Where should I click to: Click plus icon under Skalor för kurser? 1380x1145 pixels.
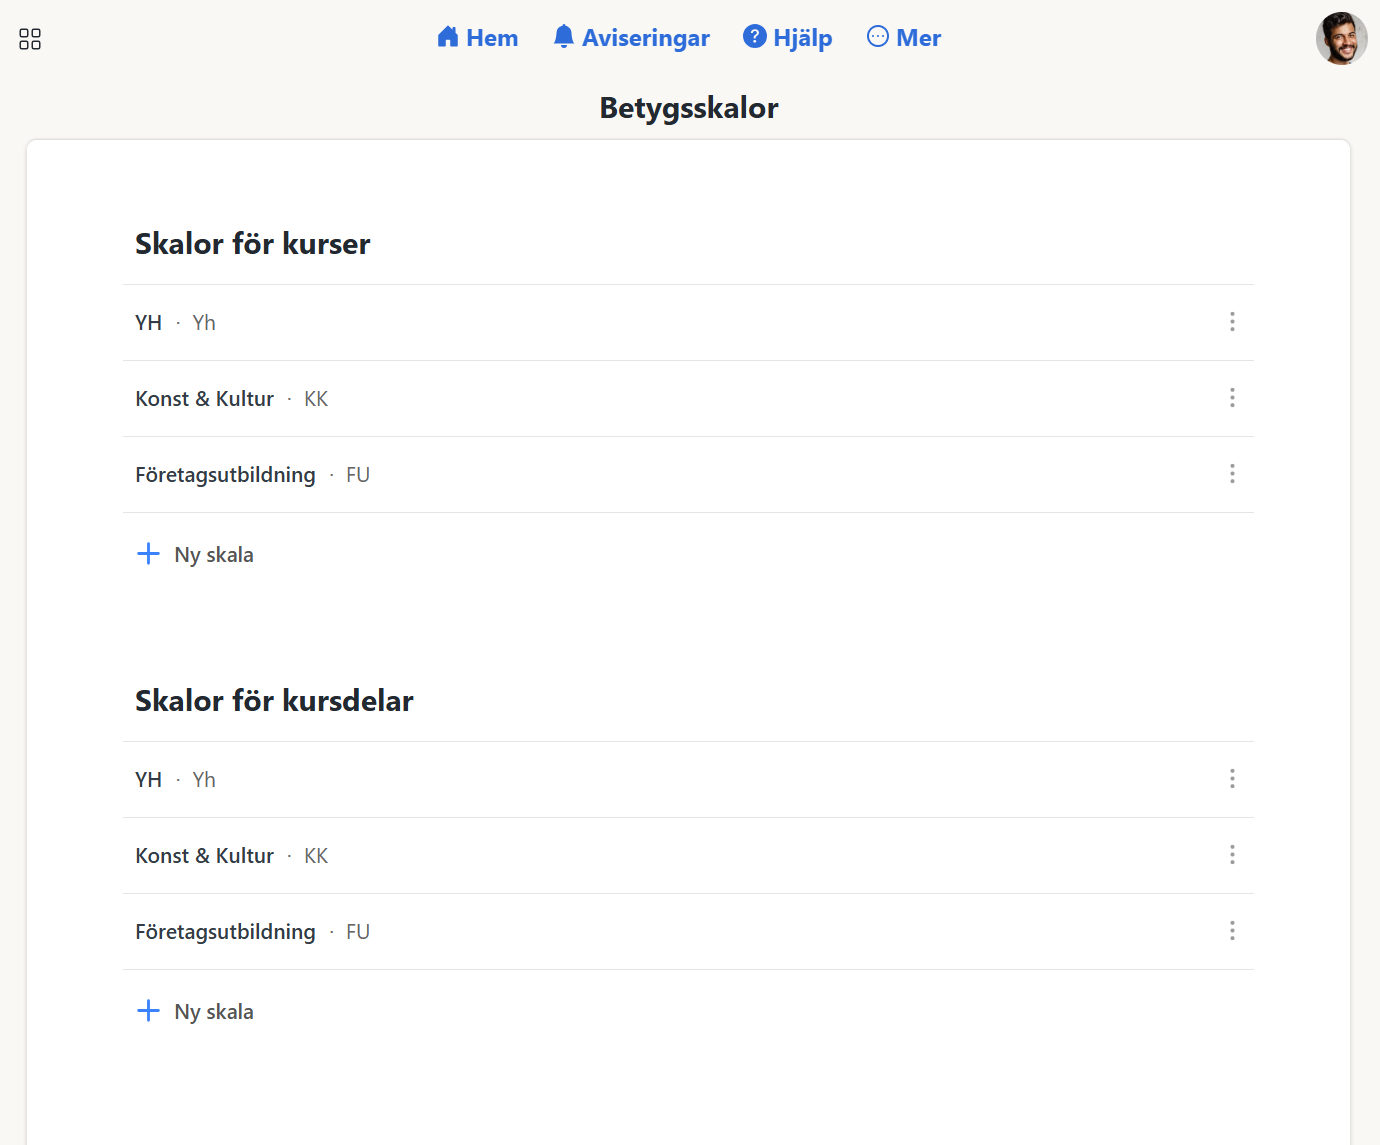tap(148, 554)
